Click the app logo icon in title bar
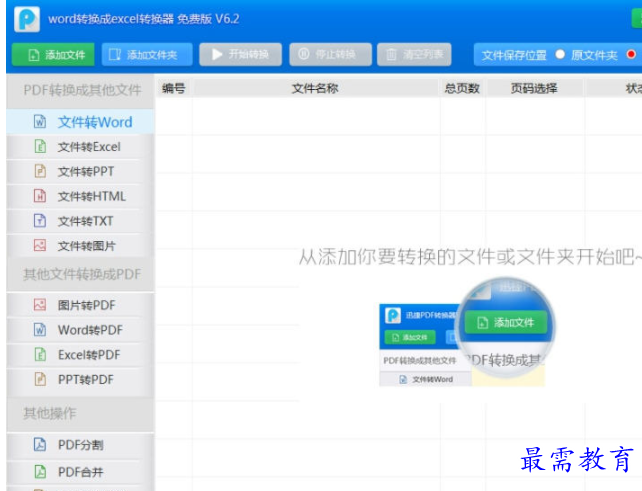The height and width of the screenshot is (491, 642). pos(27,19)
